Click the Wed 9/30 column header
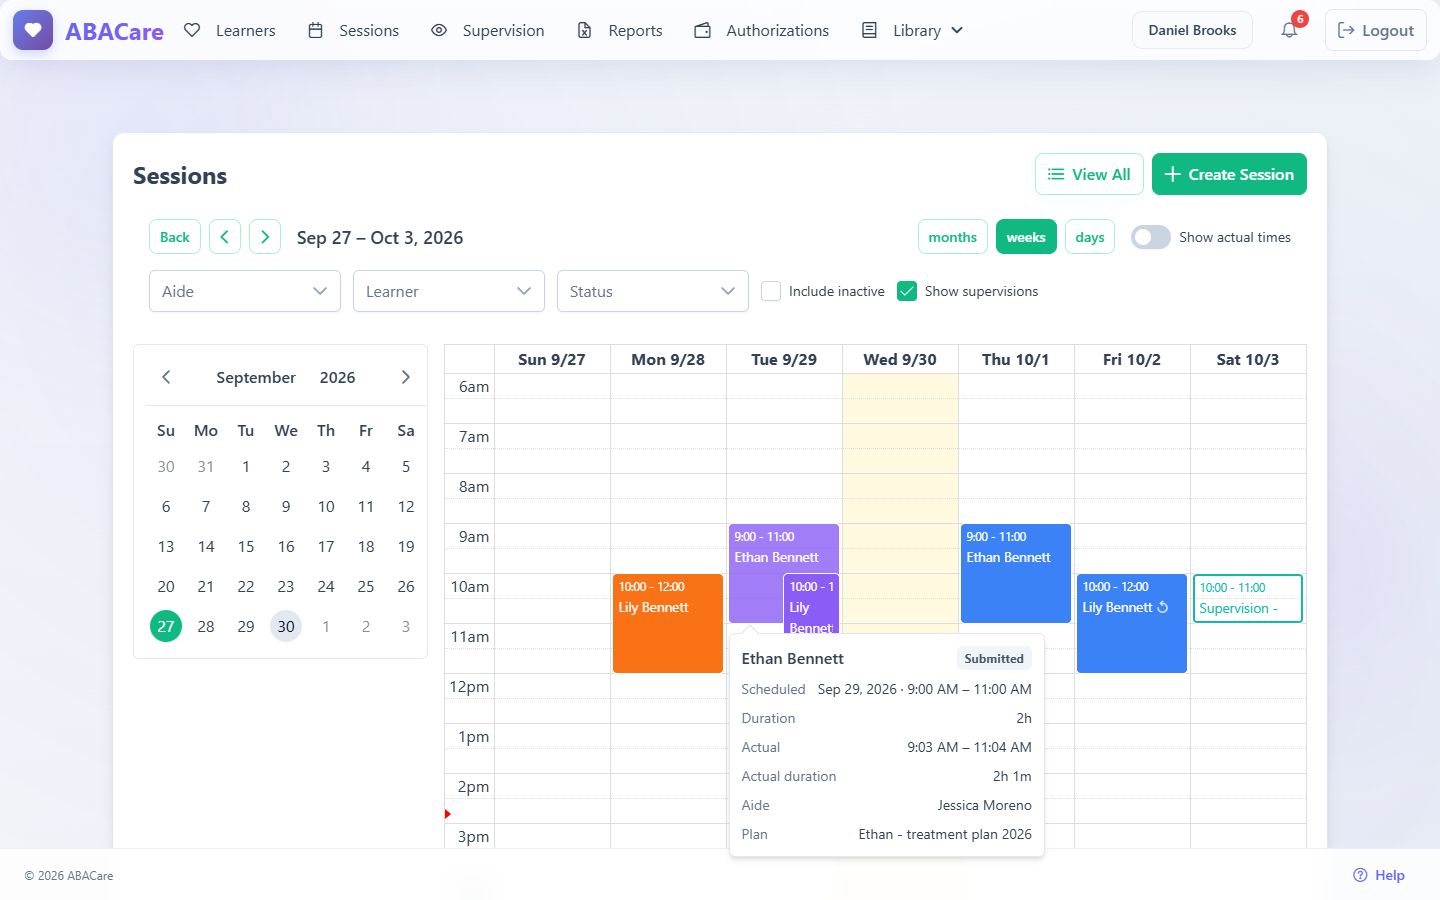Image resolution: width=1440 pixels, height=900 pixels. [900, 359]
